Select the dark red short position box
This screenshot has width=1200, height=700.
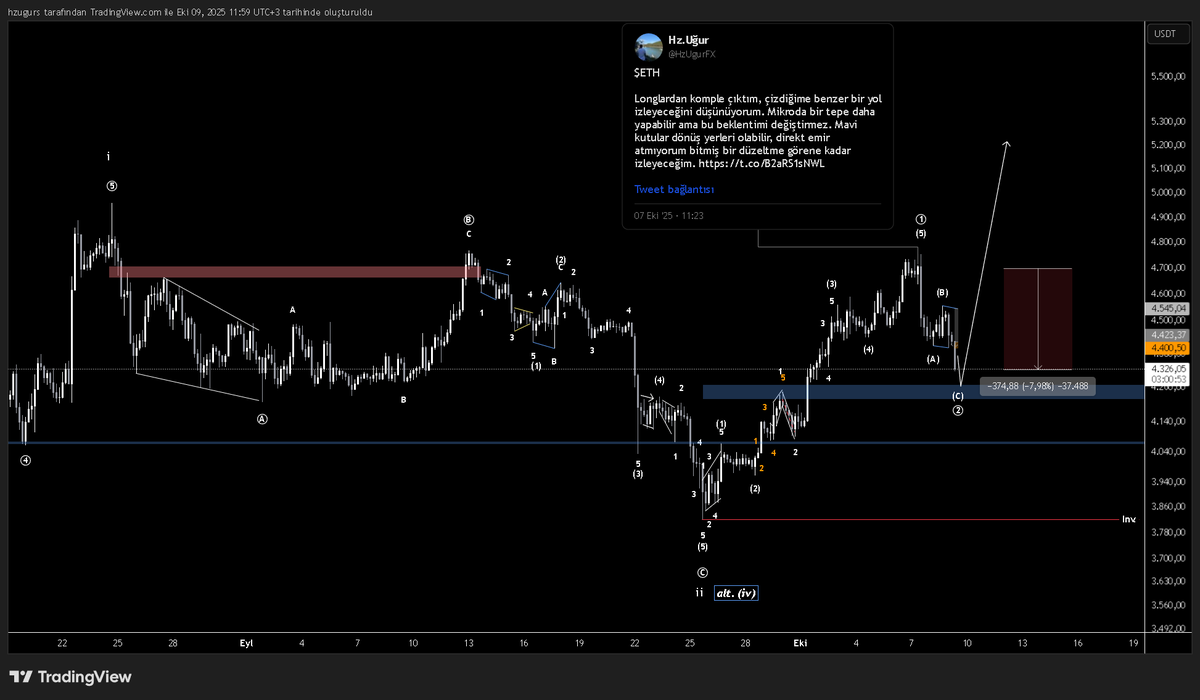[1038, 319]
